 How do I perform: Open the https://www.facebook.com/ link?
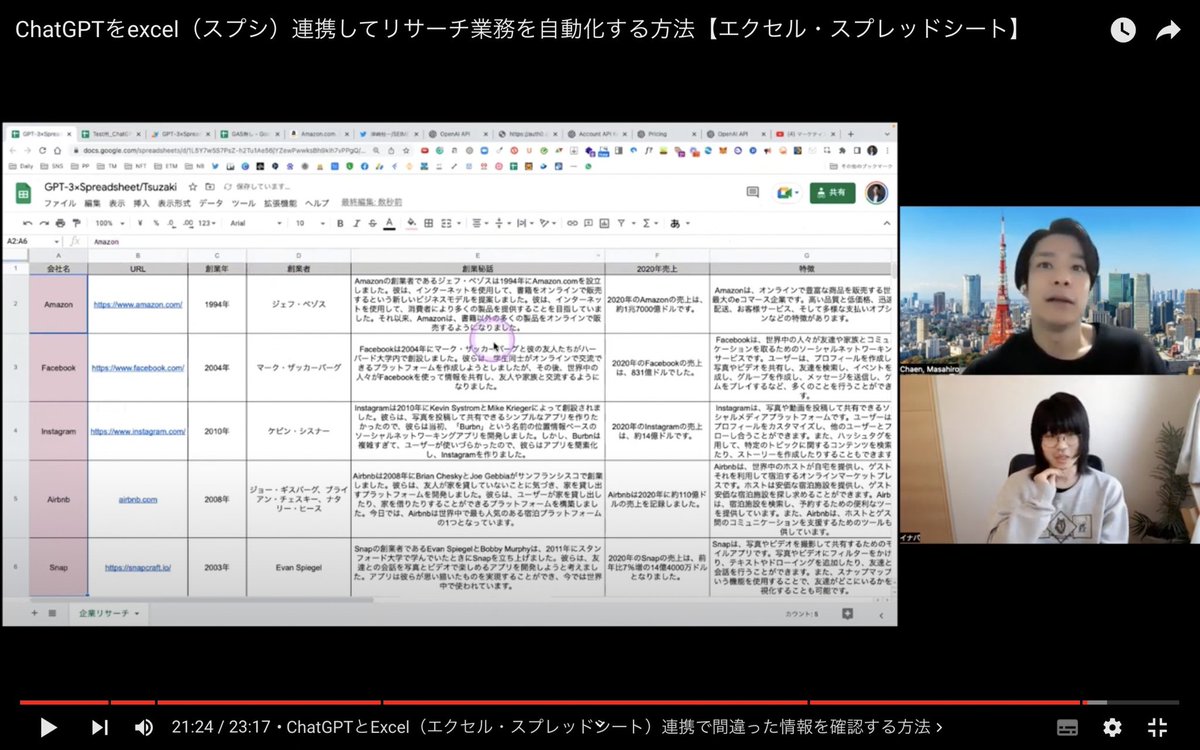pos(138,367)
